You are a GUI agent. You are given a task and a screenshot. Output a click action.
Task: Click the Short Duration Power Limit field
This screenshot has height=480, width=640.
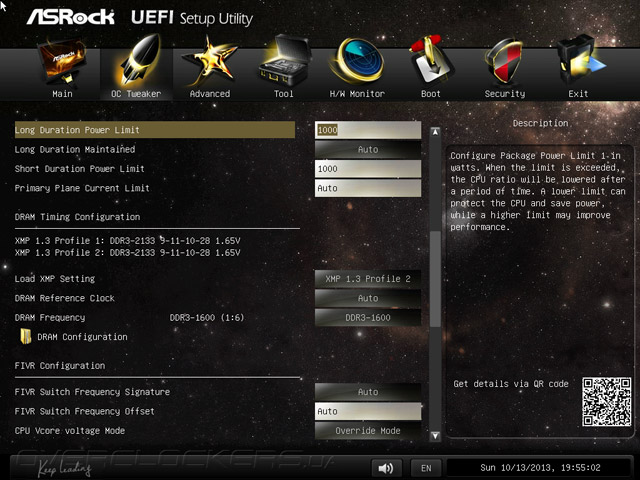coord(368,169)
